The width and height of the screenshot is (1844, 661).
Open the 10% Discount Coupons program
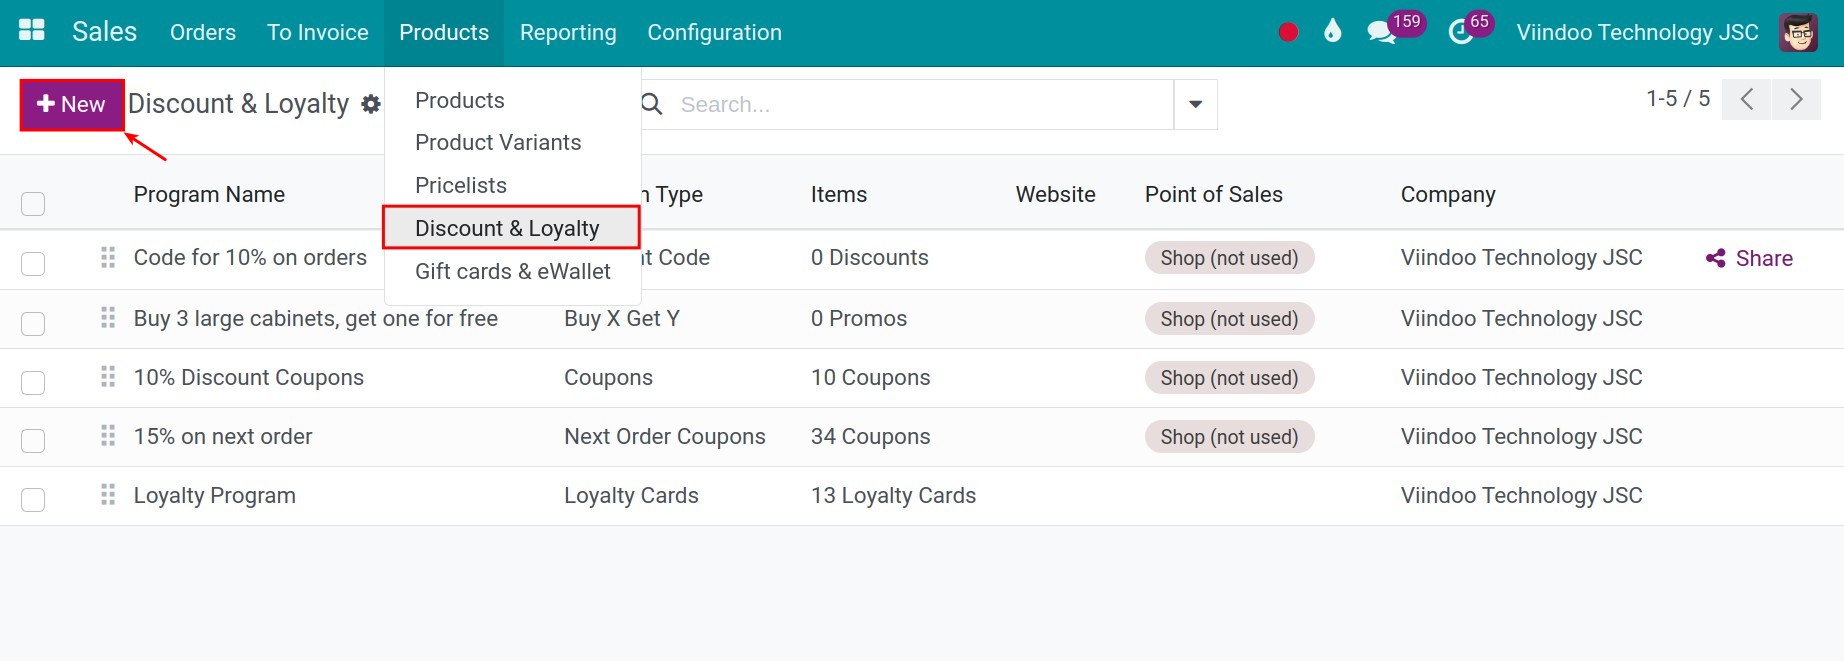[x=248, y=377]
